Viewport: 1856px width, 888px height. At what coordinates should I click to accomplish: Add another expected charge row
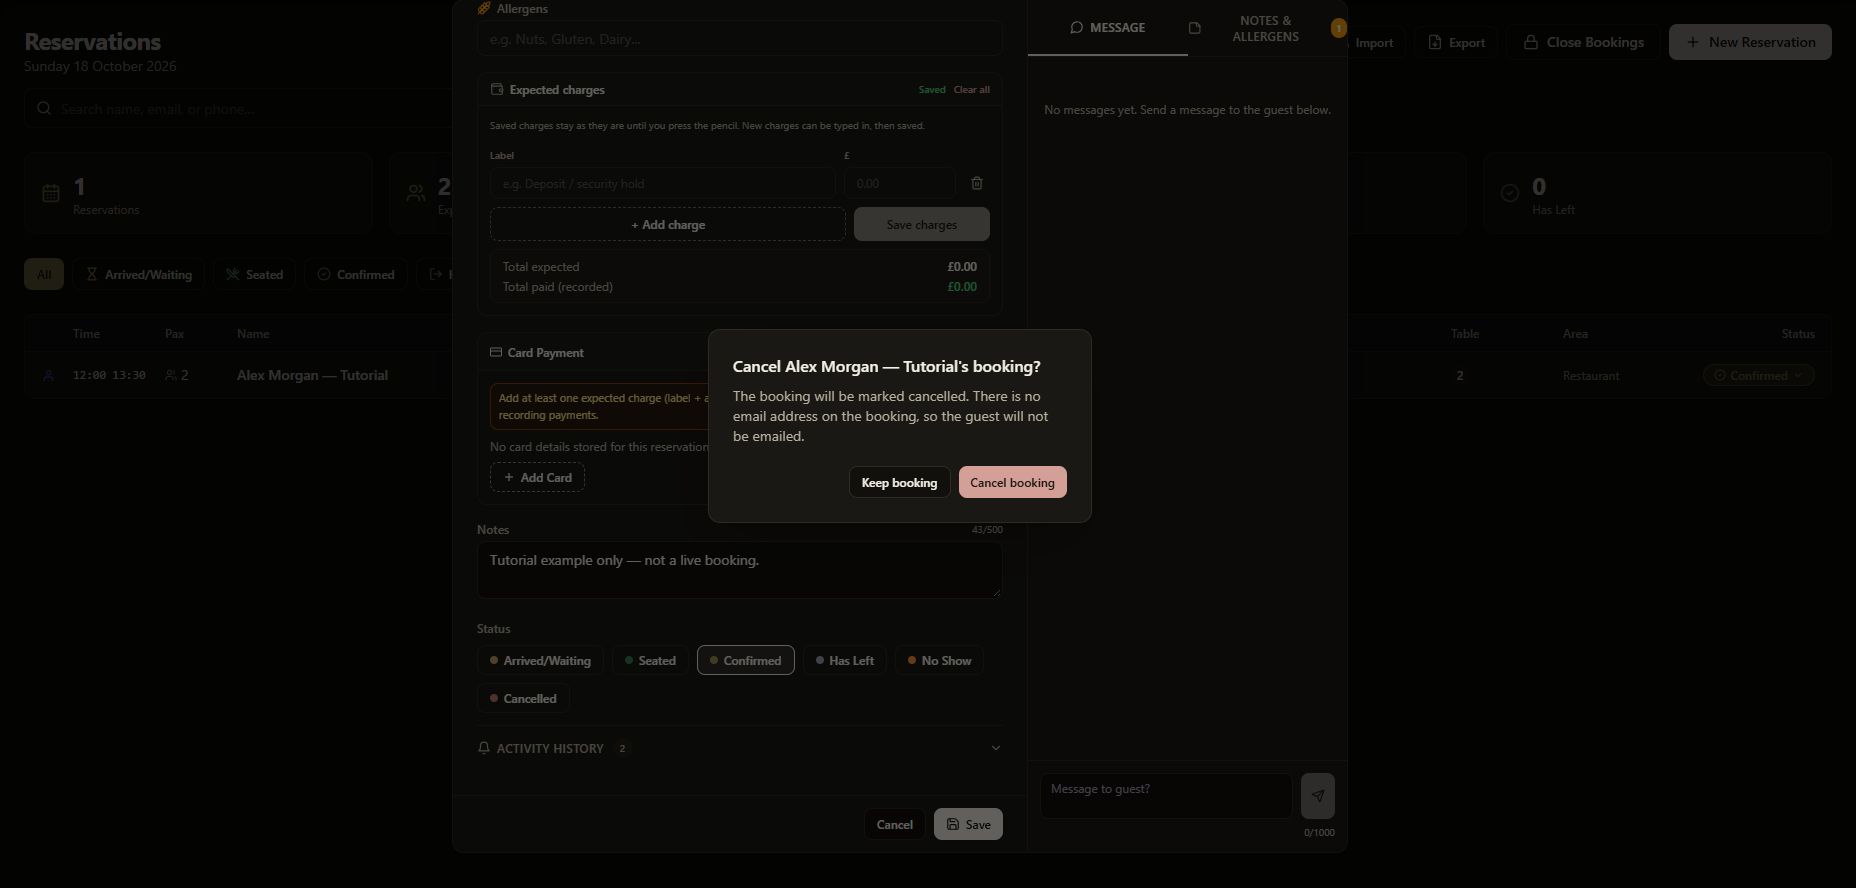click(x=668, y=224)
